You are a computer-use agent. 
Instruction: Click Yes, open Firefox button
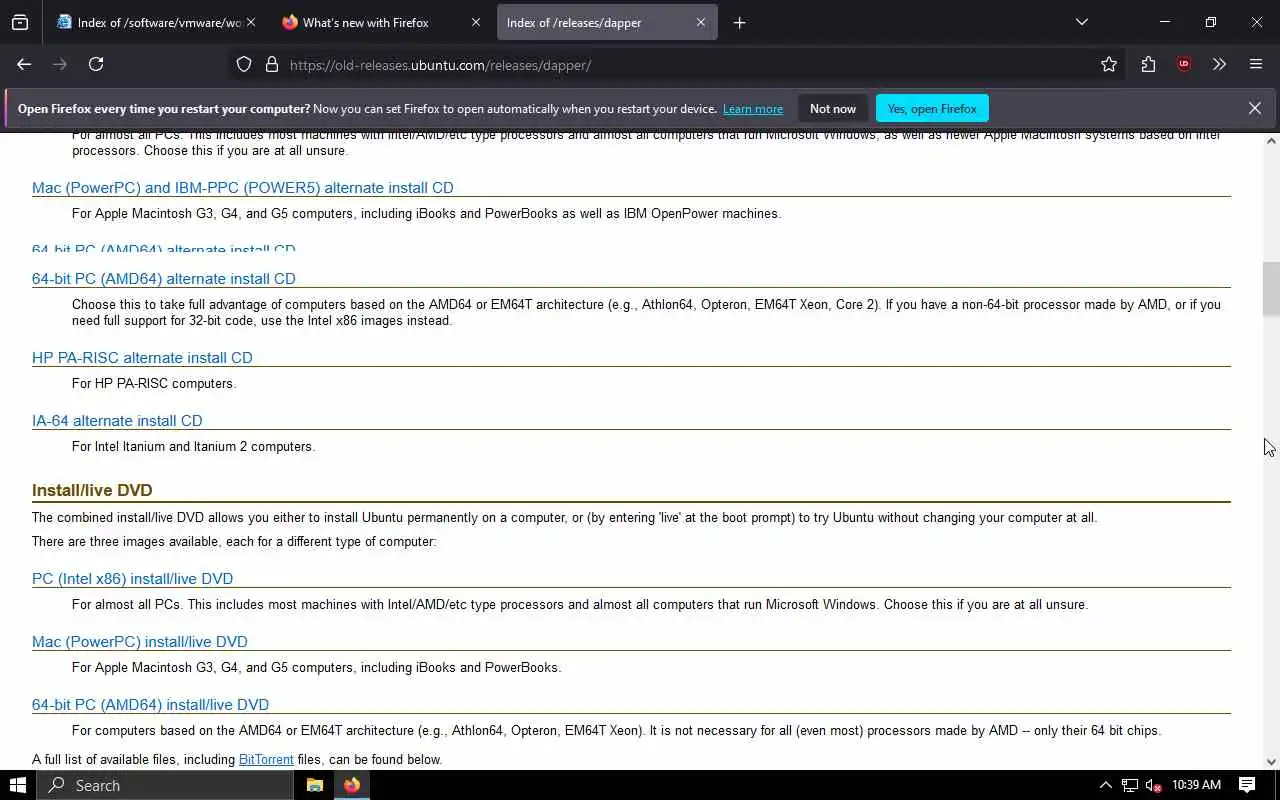tap(932, 108)
